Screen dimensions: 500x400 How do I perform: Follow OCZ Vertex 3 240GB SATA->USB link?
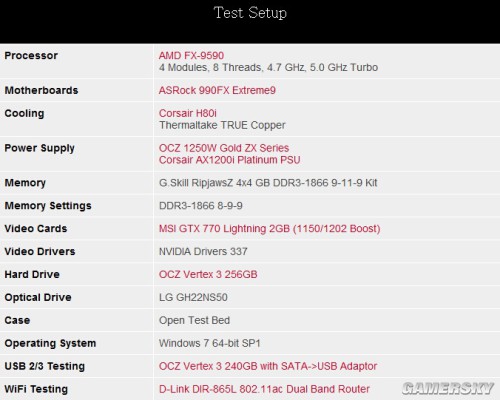[268, 366]
